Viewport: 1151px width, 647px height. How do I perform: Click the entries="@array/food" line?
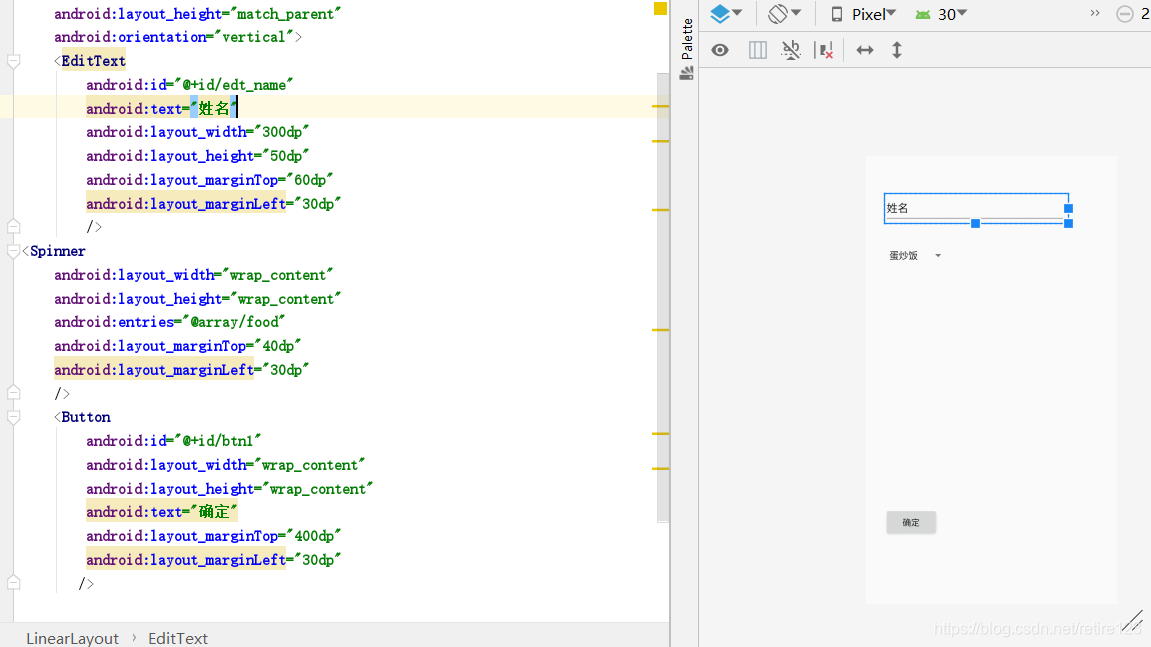(170, 322)
